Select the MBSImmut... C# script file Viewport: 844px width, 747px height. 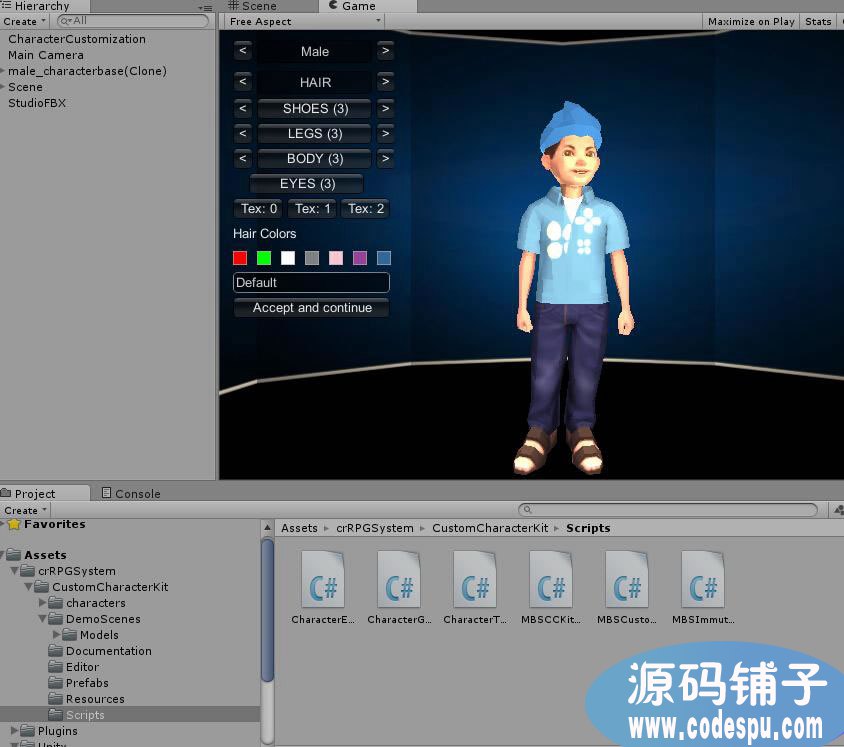[703, 588]
